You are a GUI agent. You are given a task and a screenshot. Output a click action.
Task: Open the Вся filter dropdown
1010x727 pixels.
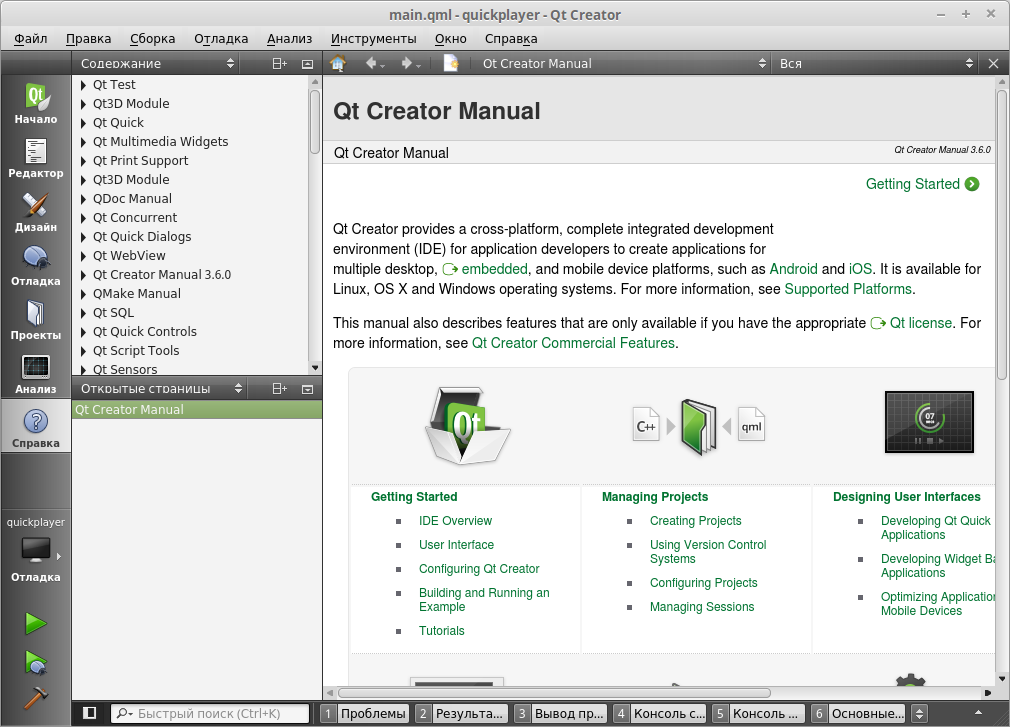876,63
